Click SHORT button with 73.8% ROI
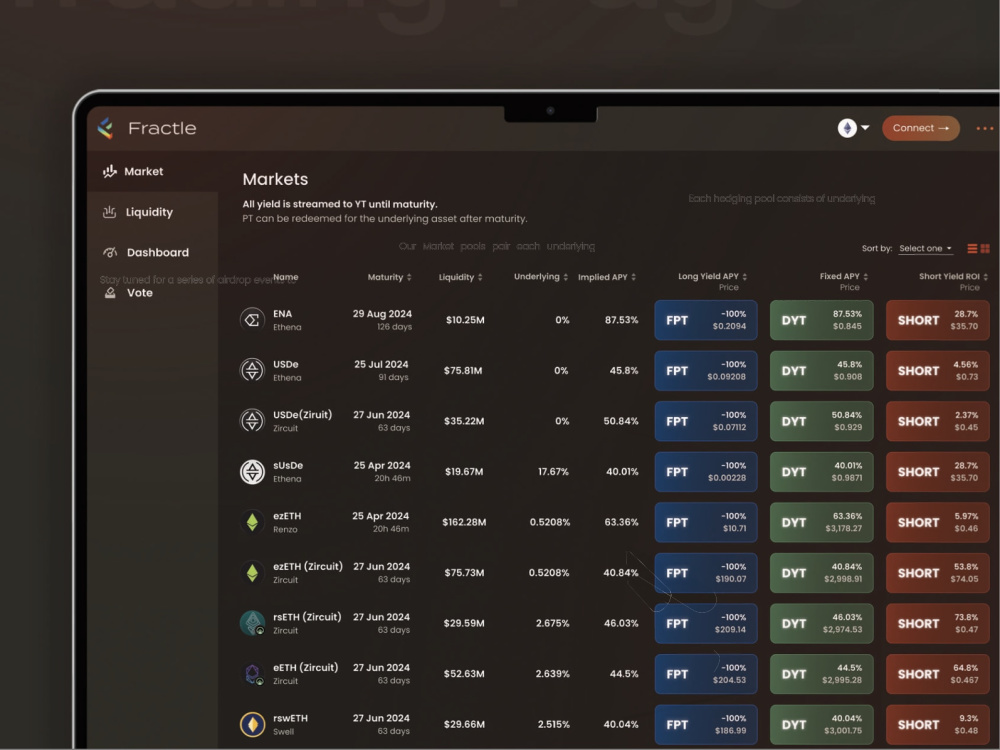This screenshot has height=750, width=1000. [x=938, y=623]
